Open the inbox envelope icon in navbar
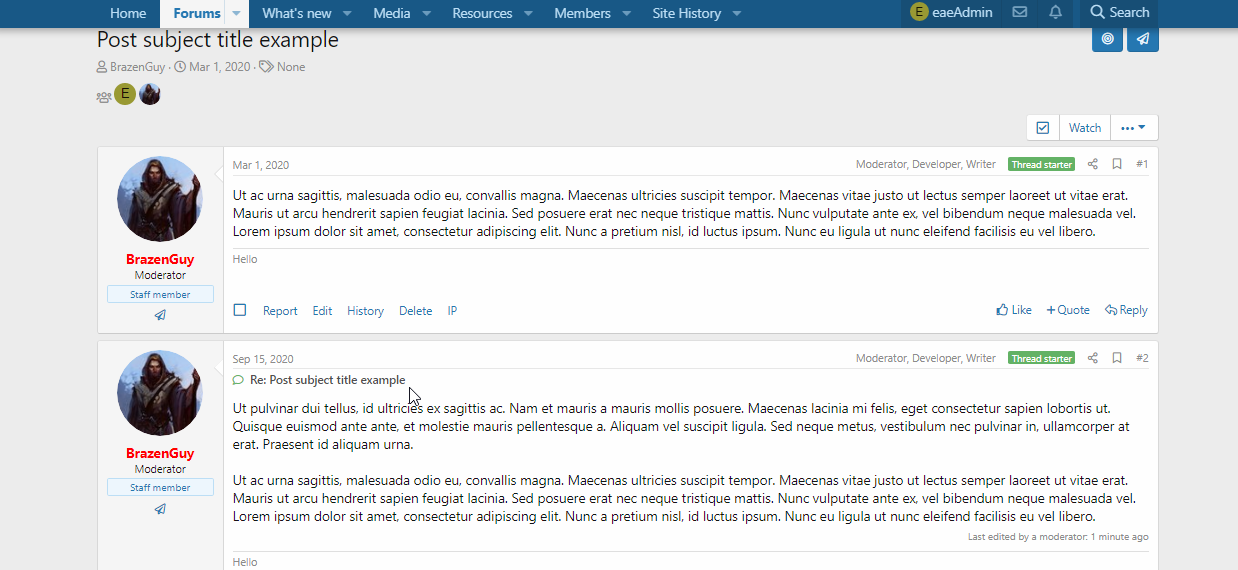 point(1020,13)
